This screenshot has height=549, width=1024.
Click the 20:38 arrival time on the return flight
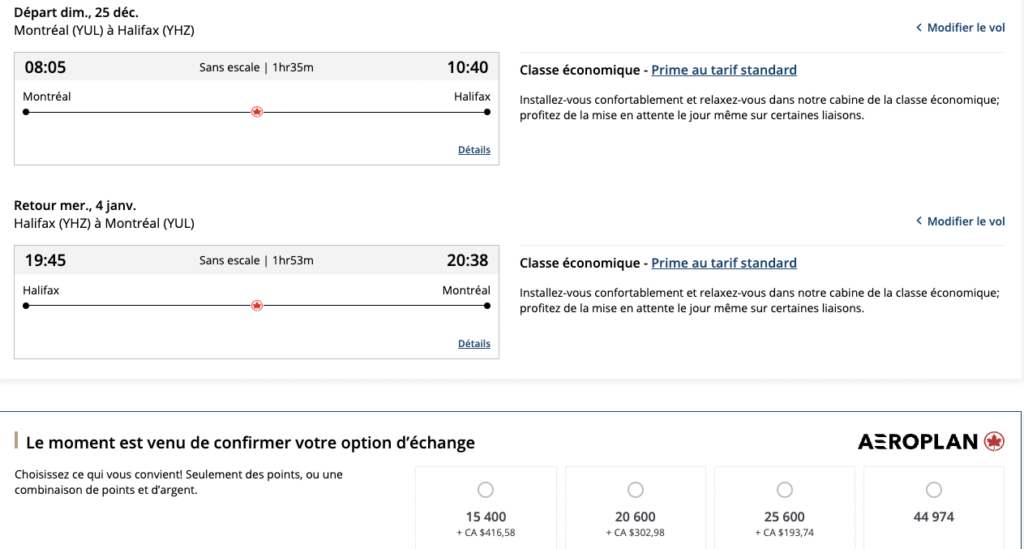[467, 260]
